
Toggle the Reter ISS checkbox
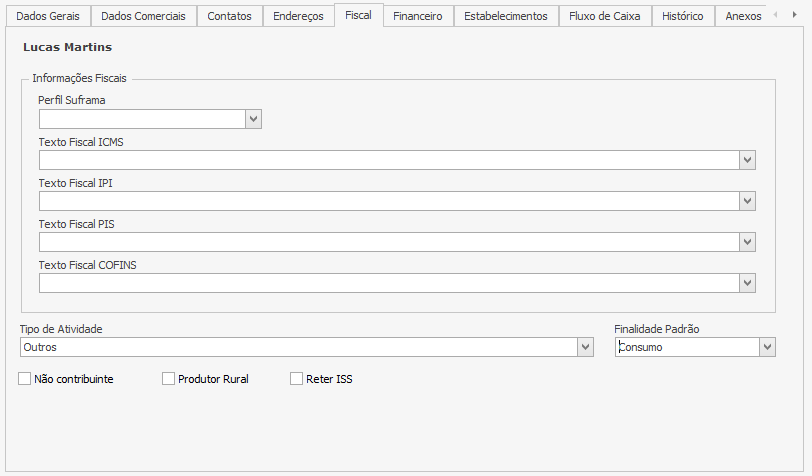(x=296, y=379)
